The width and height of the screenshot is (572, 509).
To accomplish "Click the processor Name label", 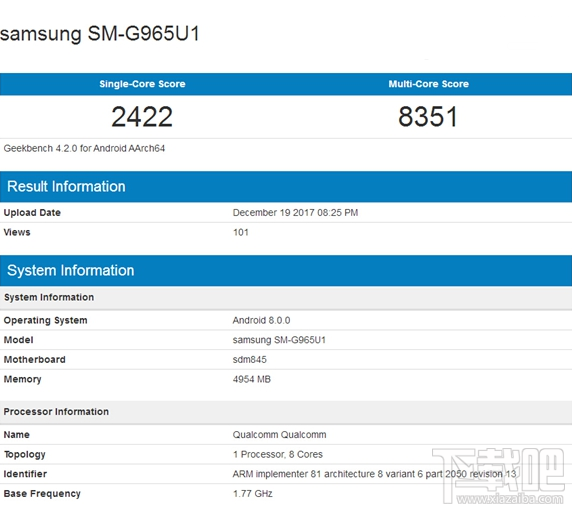I will [17, 435].
